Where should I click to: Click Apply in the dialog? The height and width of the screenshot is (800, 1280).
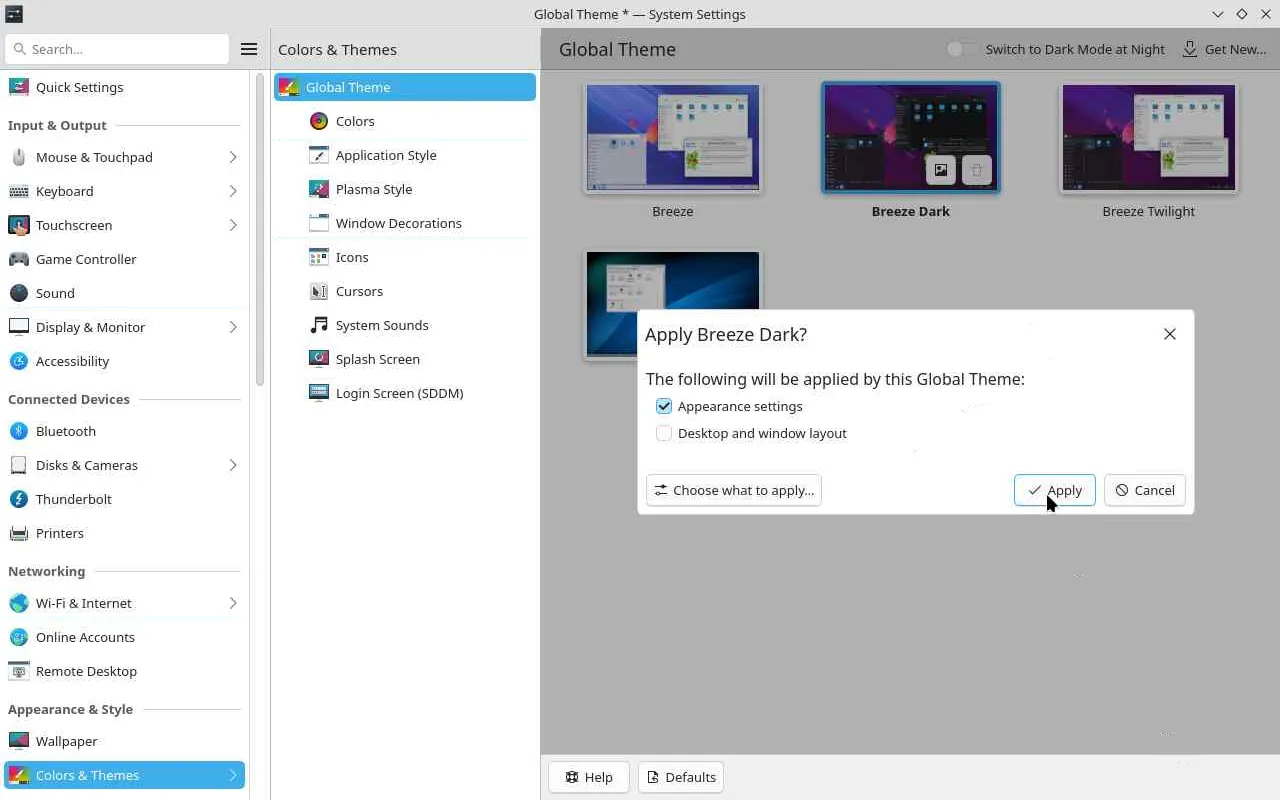[x=1055, y=490]
